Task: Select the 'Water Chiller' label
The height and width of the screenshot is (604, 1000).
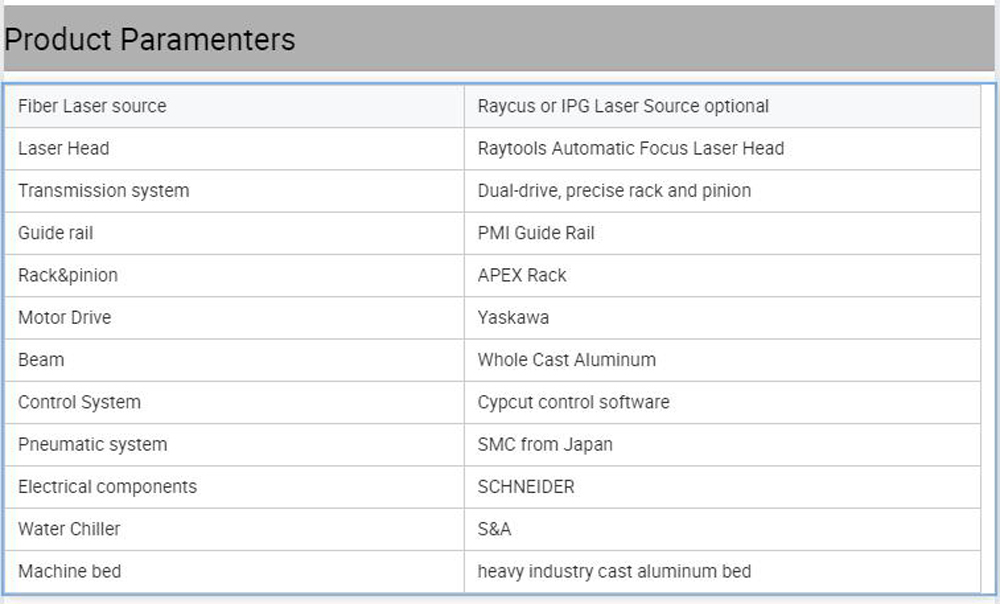Action: (x=69, y=529)
